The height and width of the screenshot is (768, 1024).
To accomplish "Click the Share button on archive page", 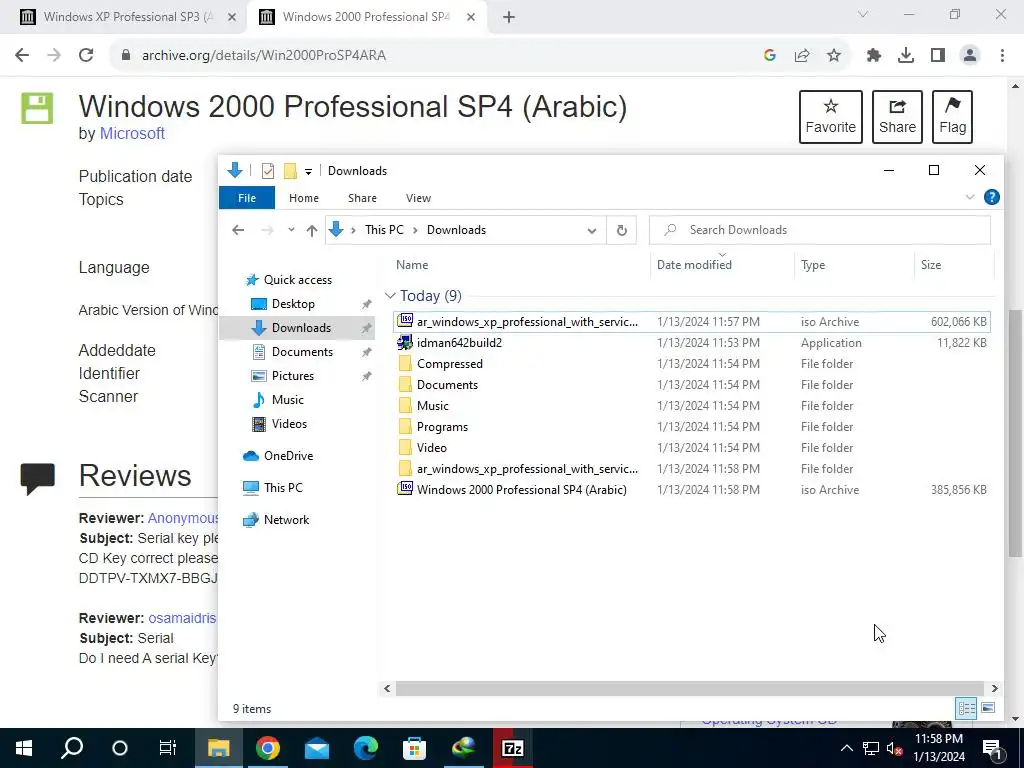I will [897, 117].
